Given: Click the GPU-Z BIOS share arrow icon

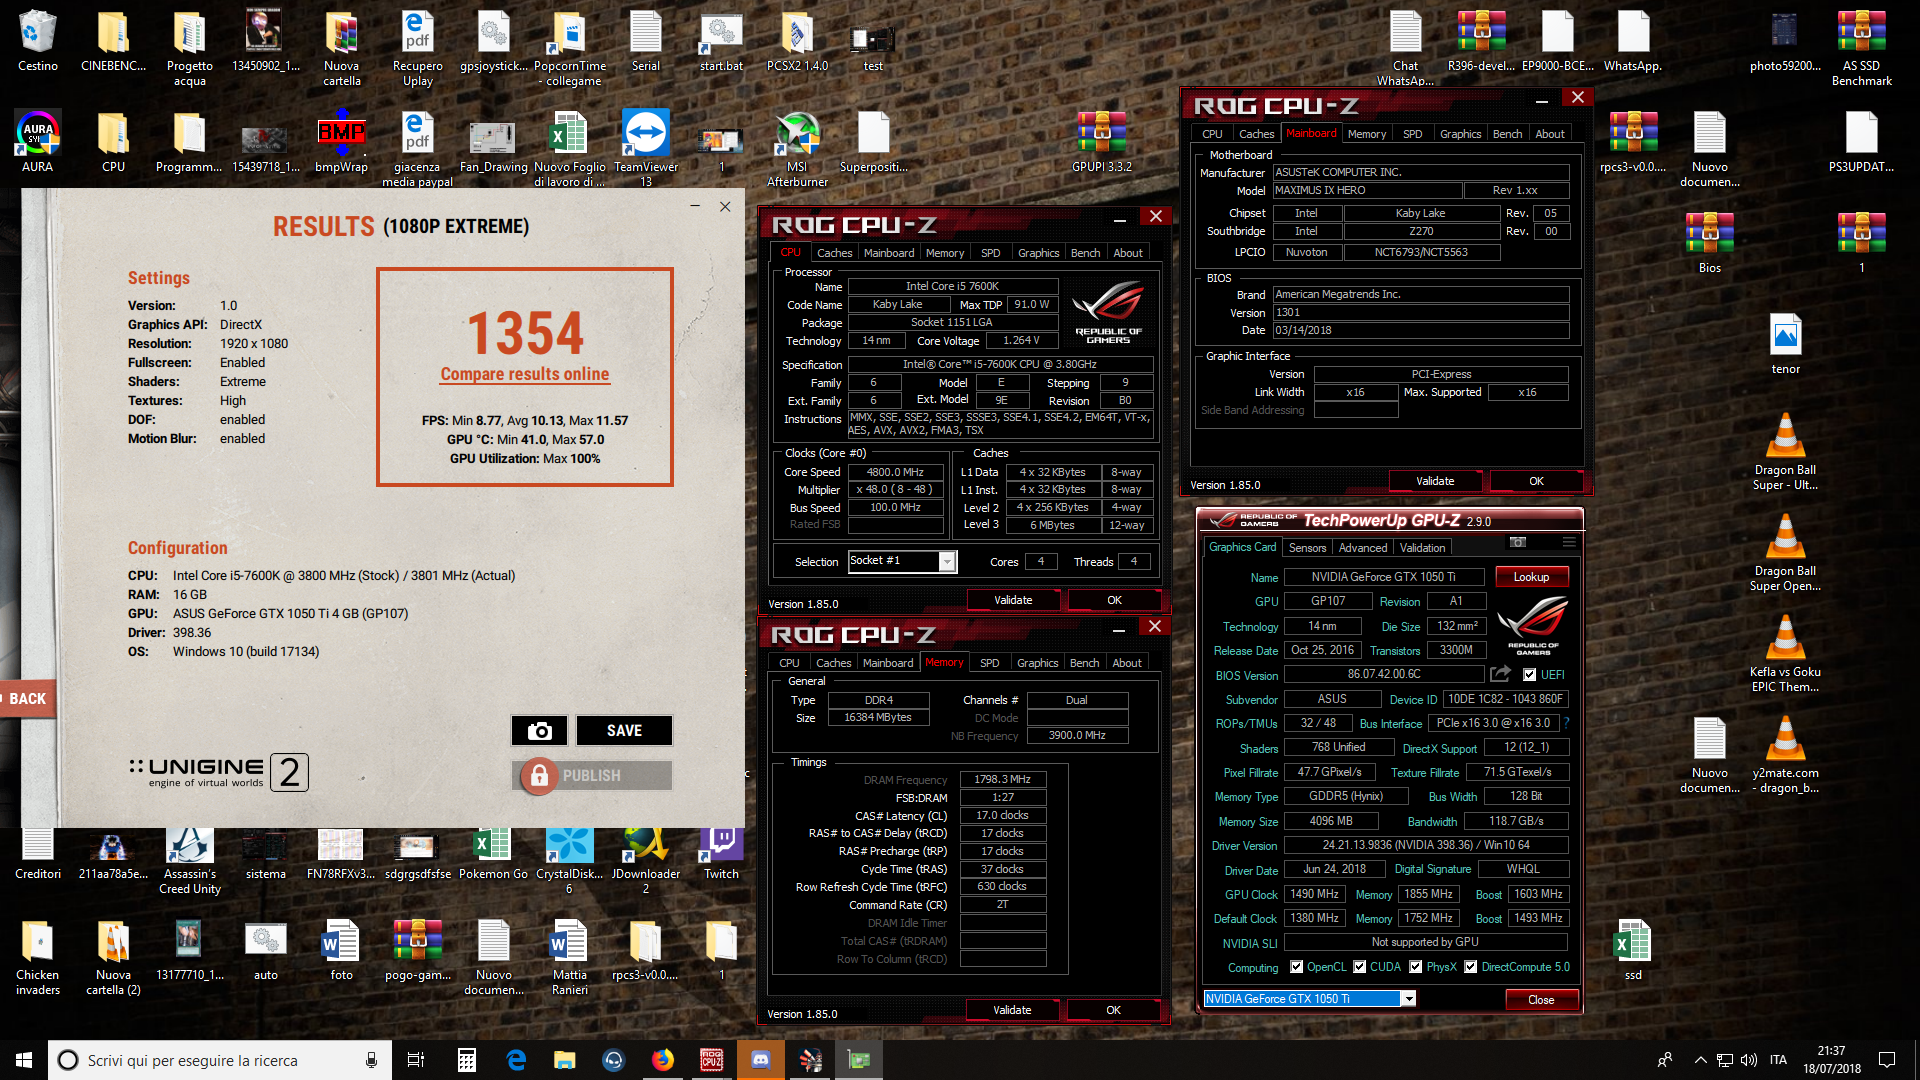Looking at the screenshot, I should click(x=1500, y=674).
